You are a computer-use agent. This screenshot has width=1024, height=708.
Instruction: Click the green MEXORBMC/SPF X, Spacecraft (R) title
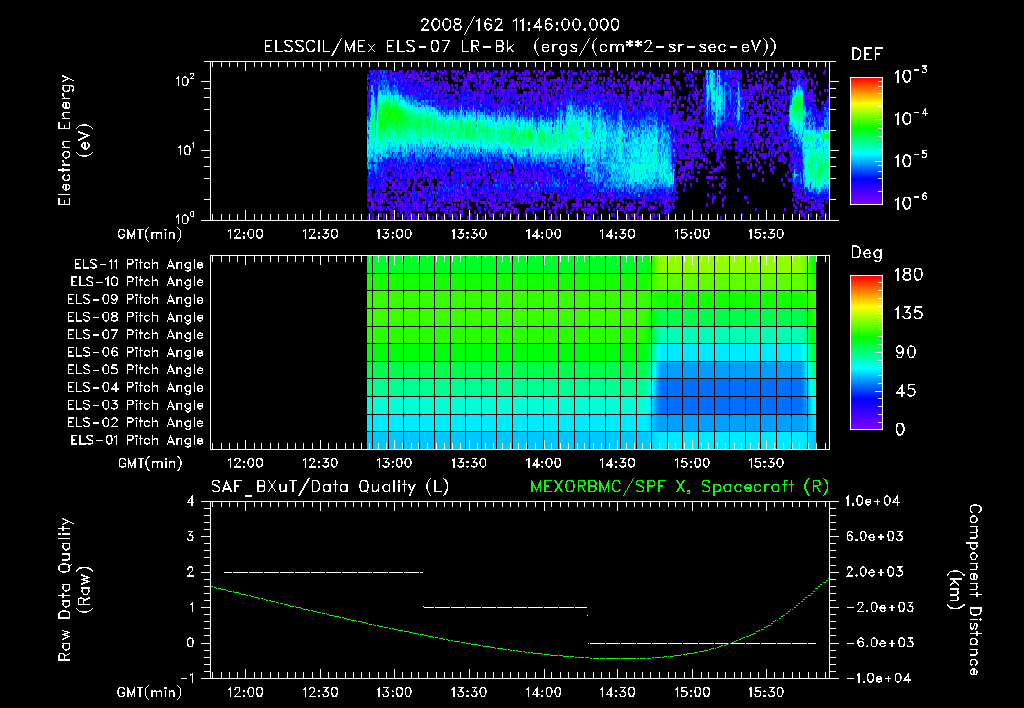tap(679, 487)
